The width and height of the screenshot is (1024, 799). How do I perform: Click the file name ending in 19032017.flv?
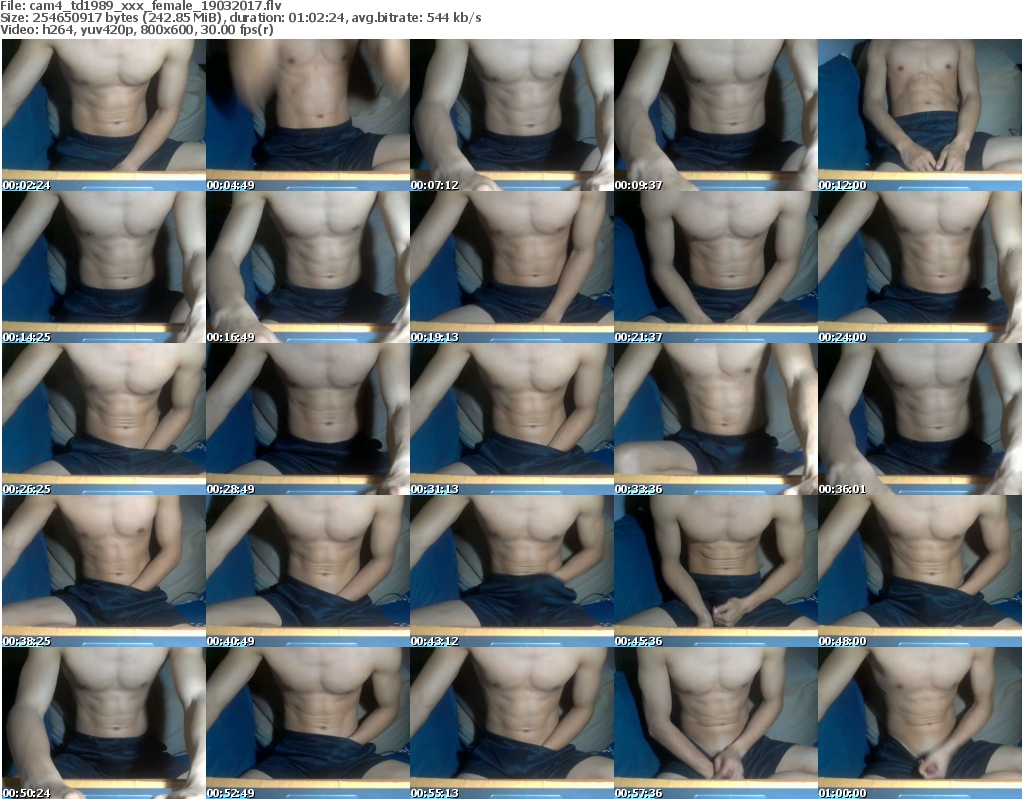coord(155,6)
